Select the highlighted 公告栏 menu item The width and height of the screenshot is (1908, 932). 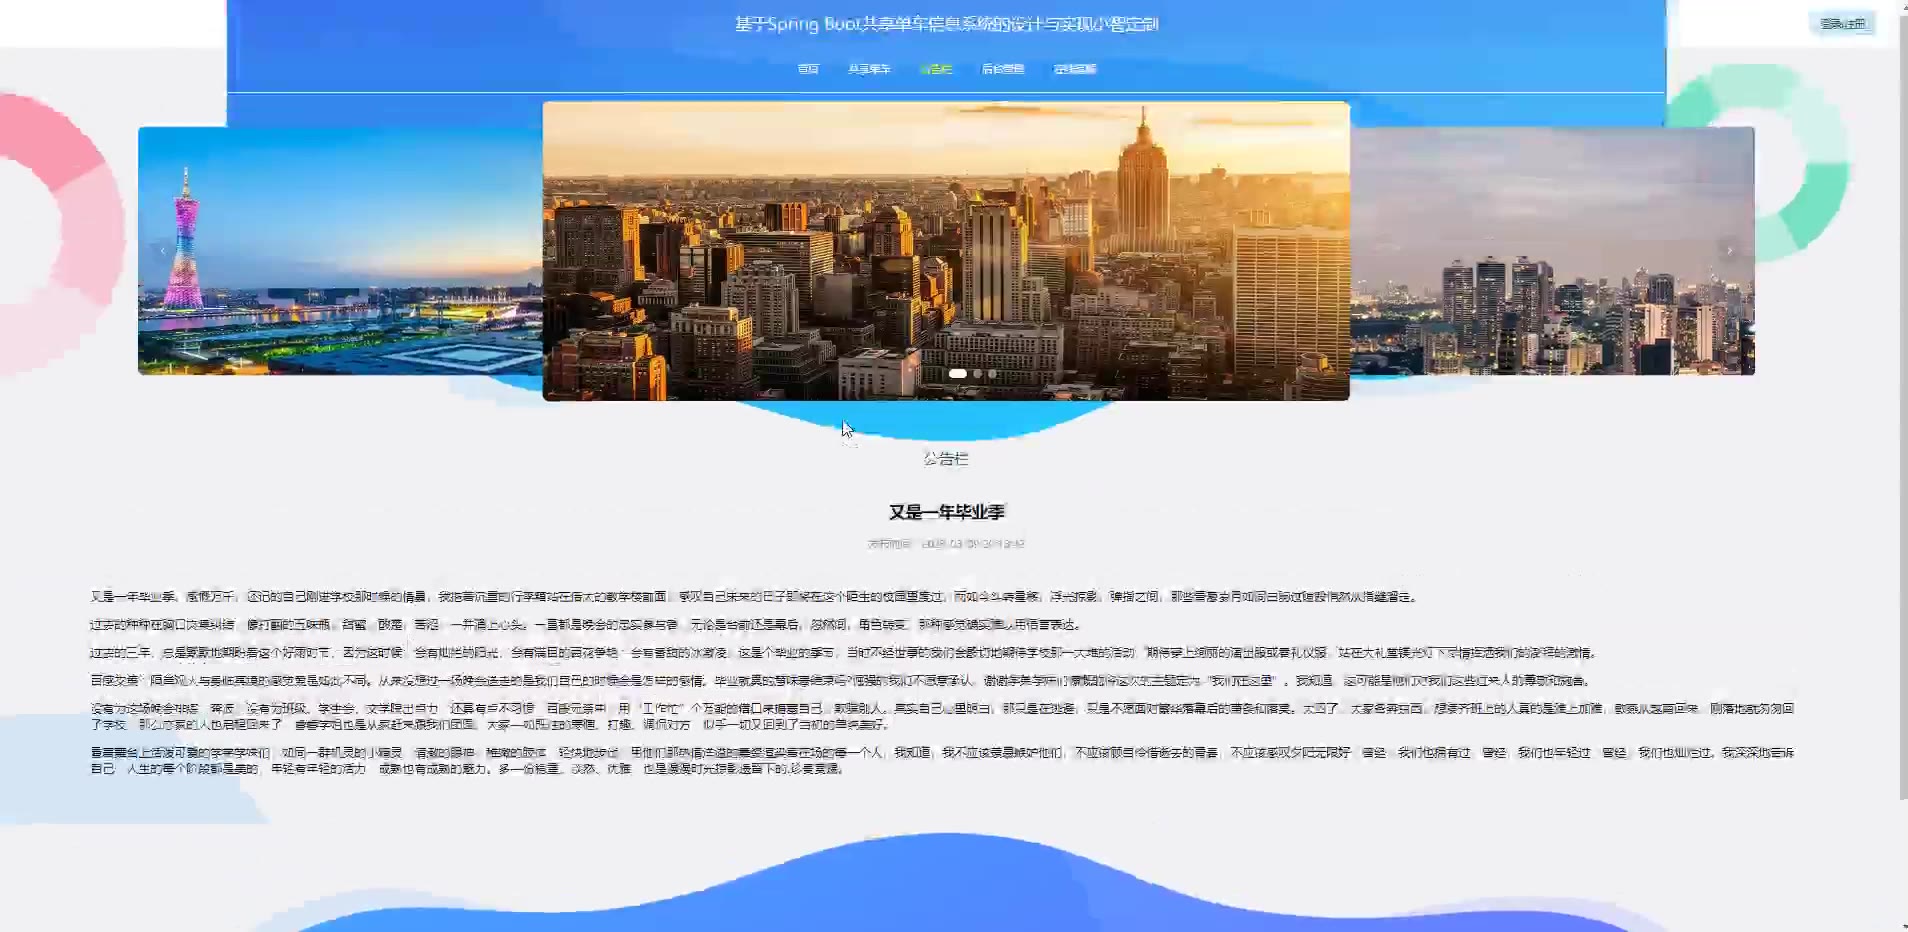(936, 69)
